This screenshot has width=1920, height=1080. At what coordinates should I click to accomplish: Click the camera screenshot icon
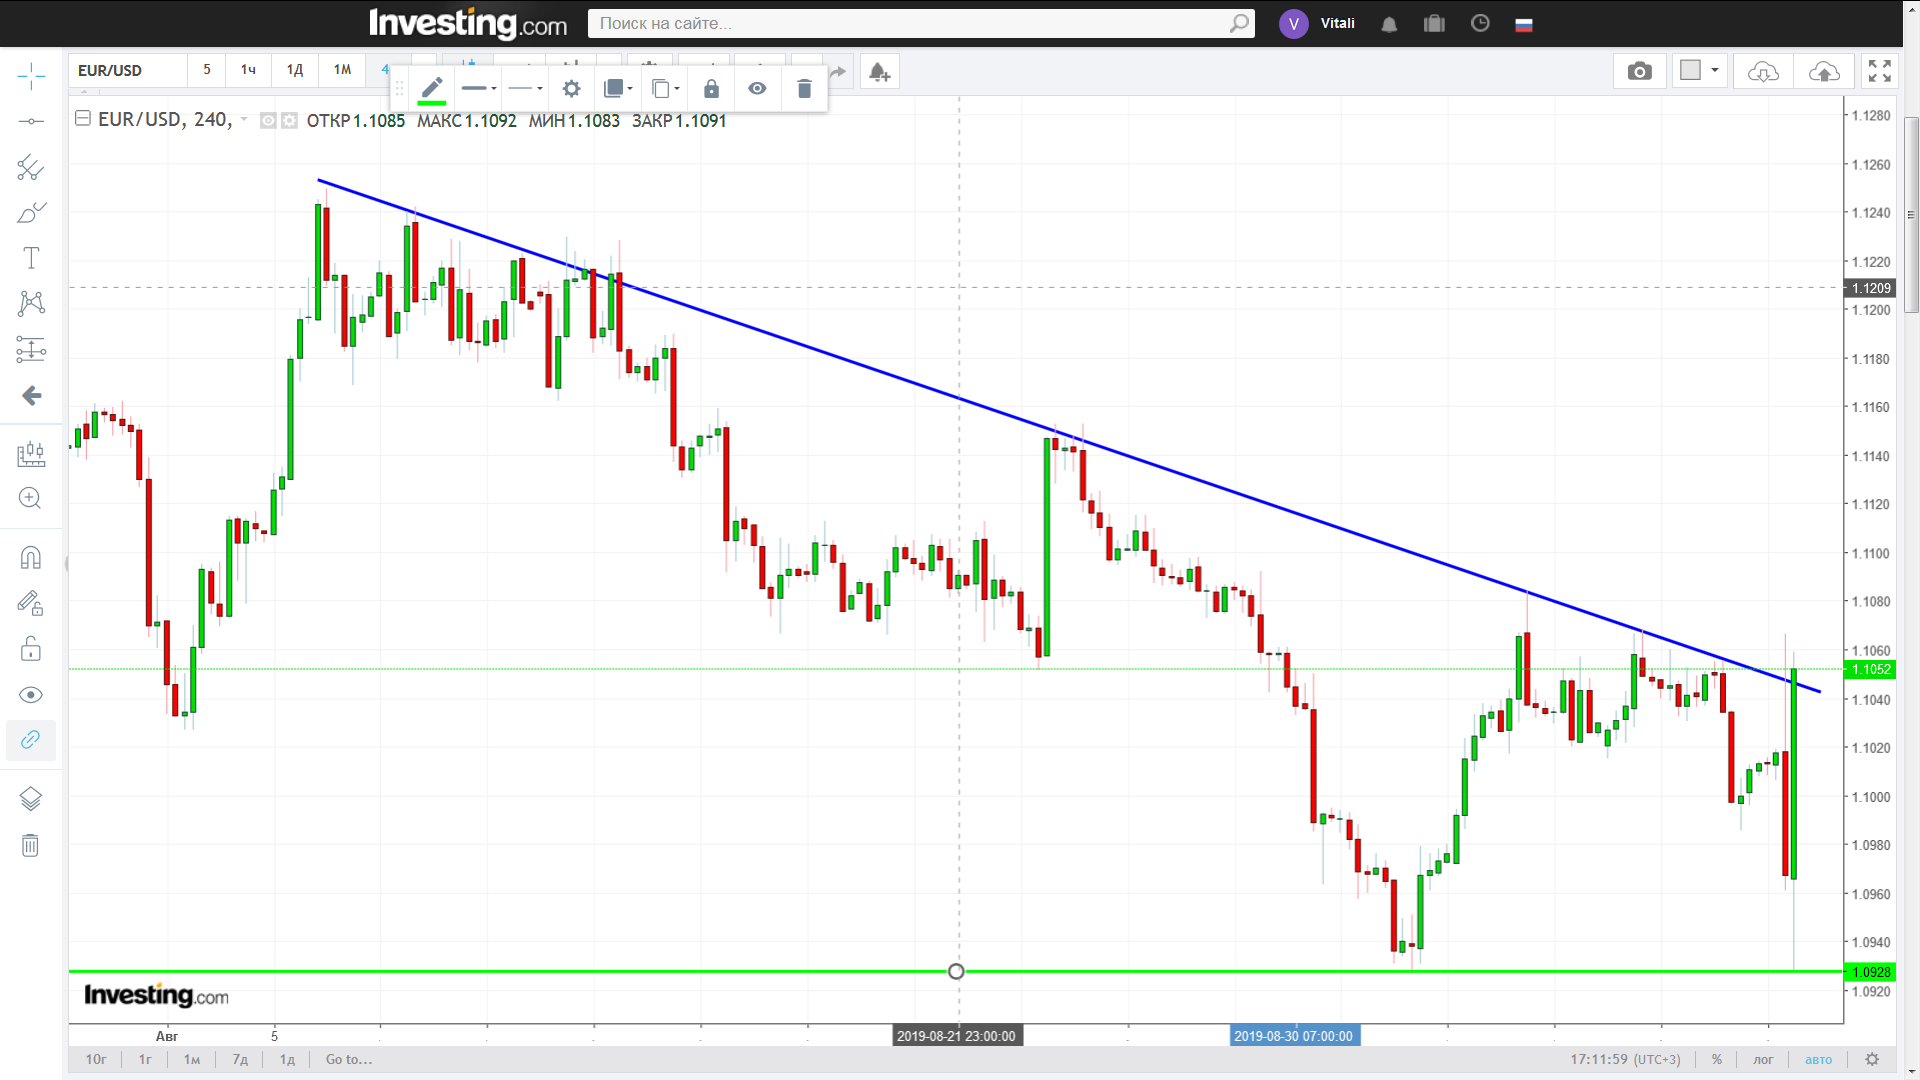pyautogui.click(x=1639, y=71)
